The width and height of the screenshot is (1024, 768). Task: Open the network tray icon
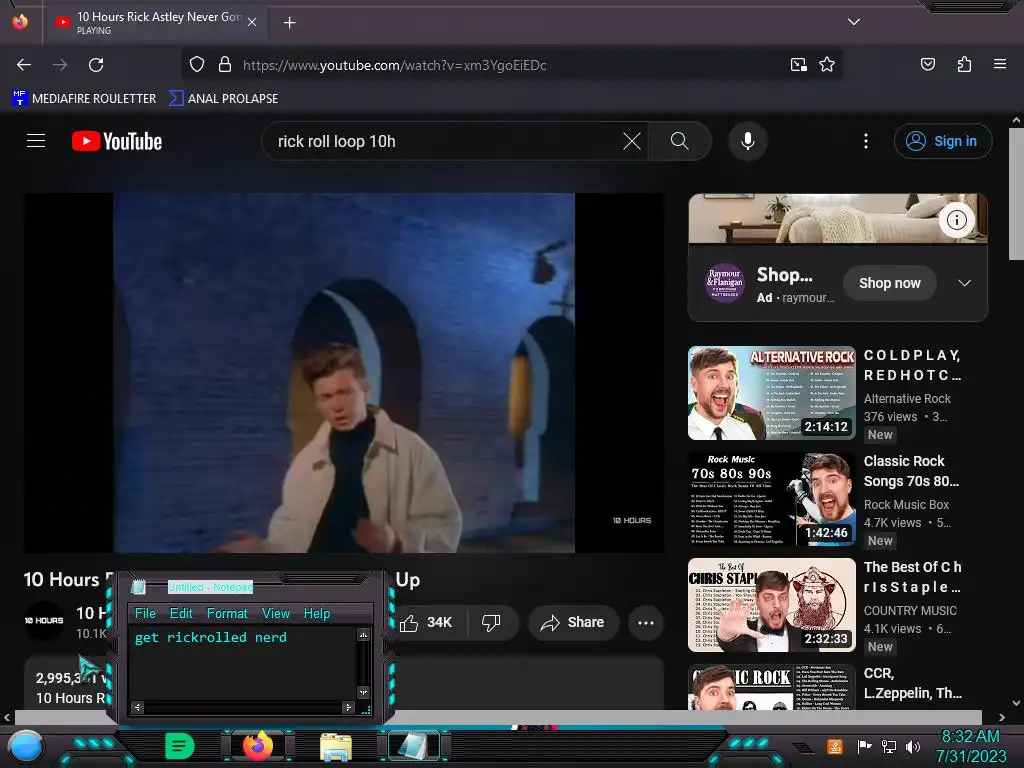(888, 746)
